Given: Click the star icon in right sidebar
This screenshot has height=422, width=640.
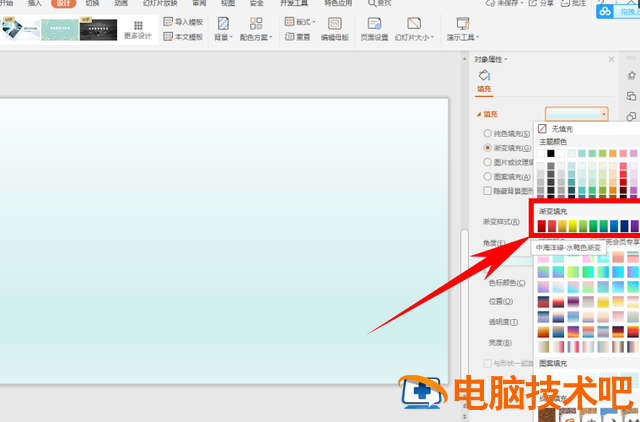Looking at the screenshot, I should 631,76.
